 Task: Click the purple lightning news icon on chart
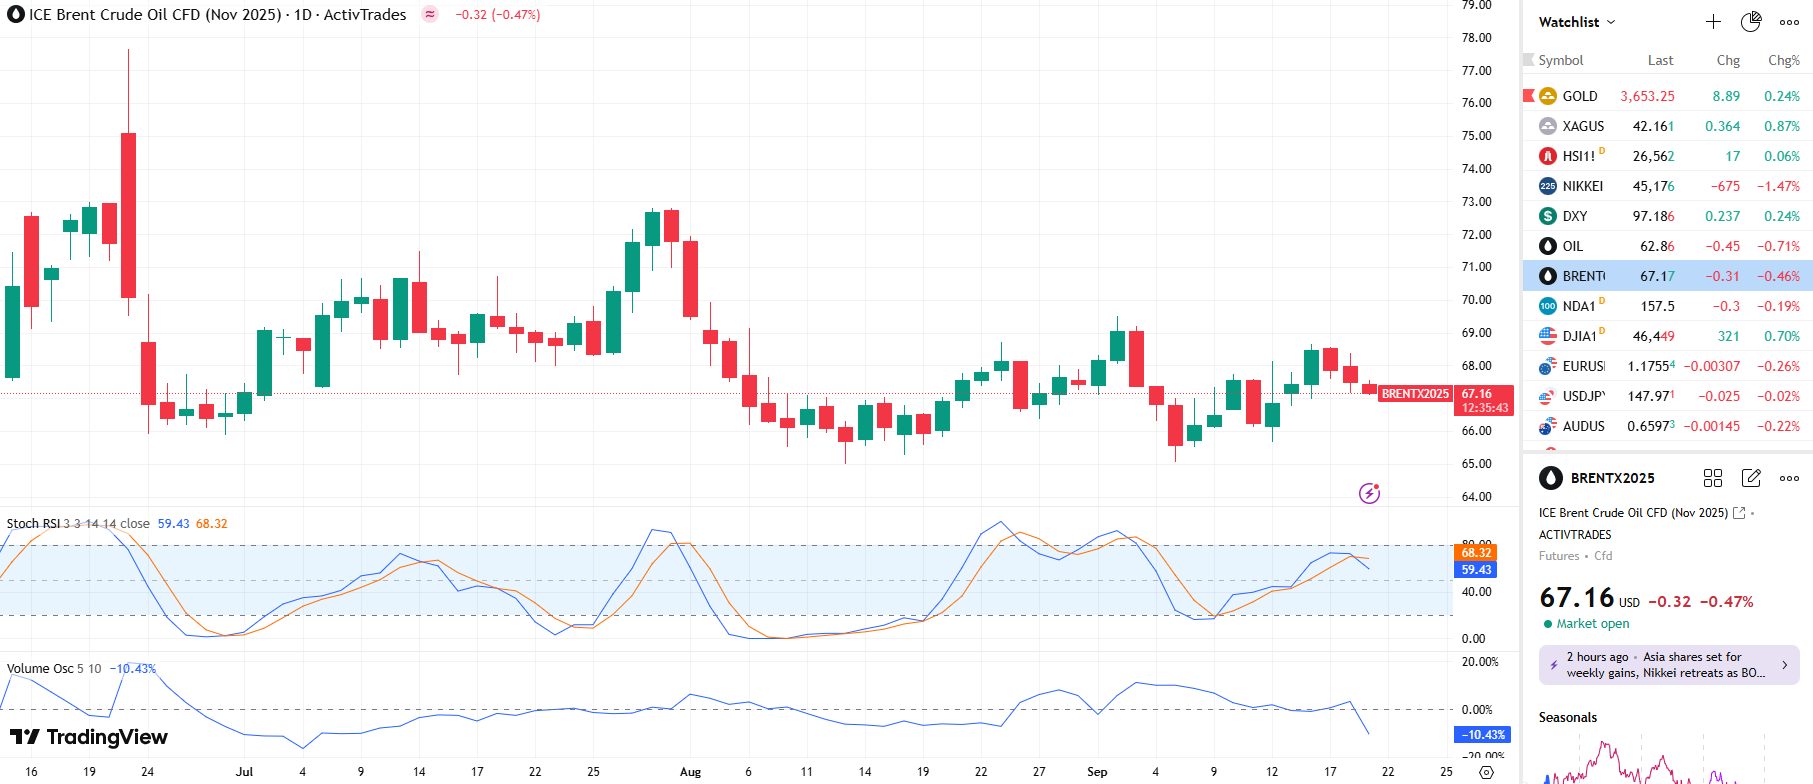(1369, 493)
